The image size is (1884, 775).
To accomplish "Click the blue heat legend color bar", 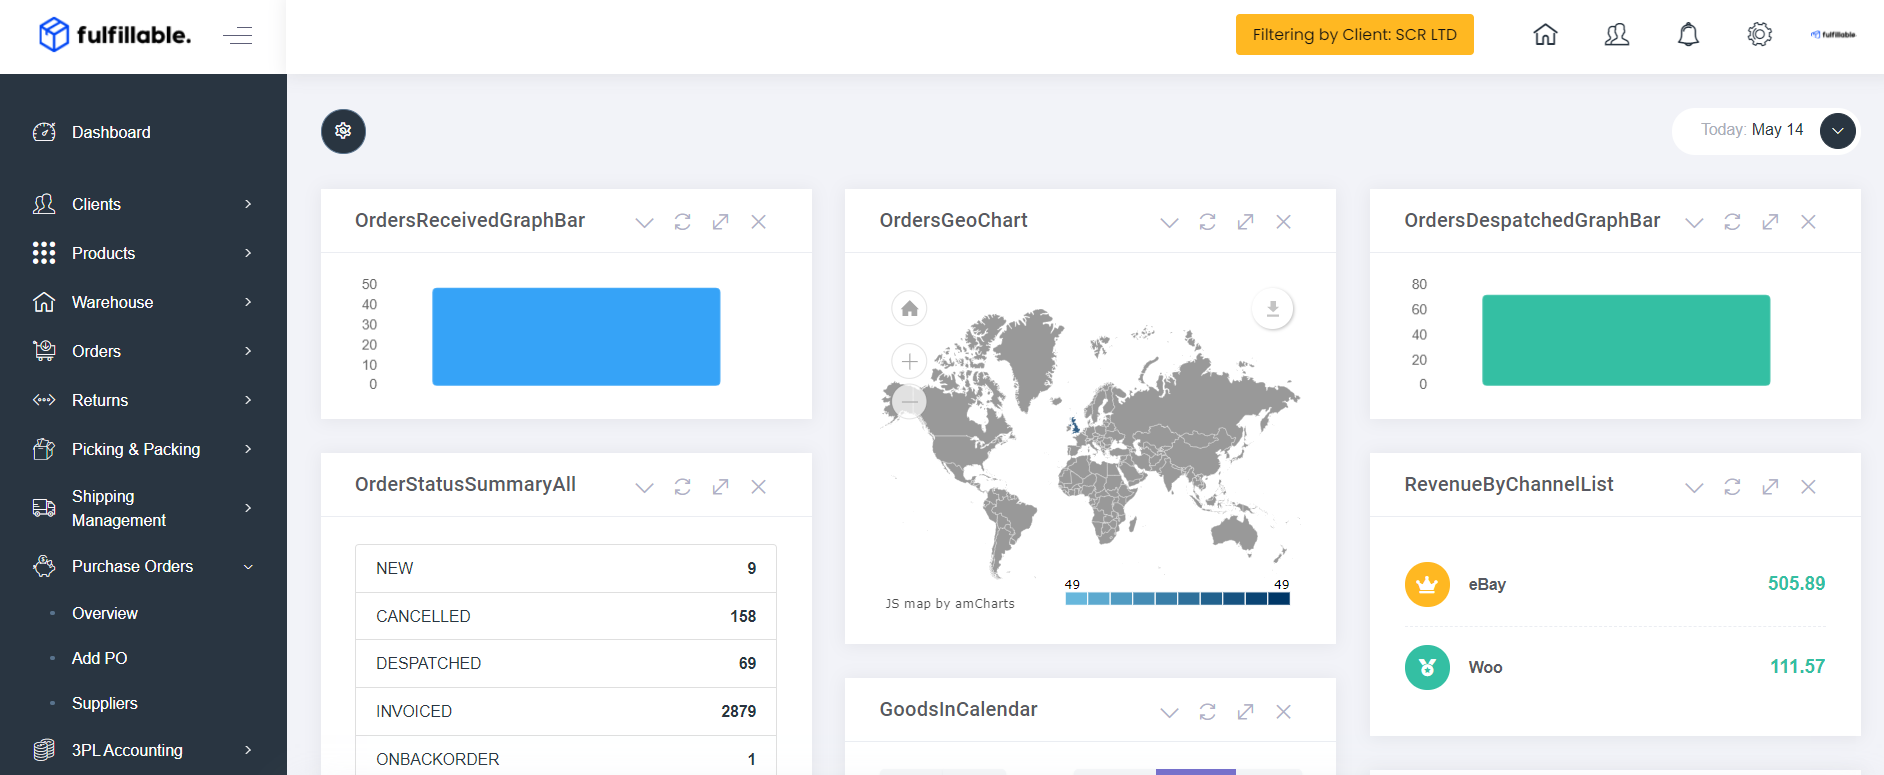I will click(x=1177, y=599).
